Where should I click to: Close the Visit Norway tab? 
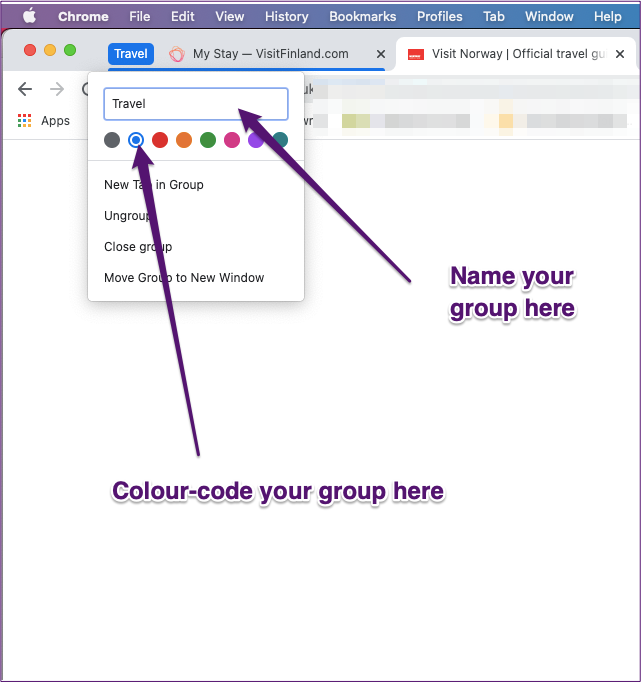tap(620, 54)
